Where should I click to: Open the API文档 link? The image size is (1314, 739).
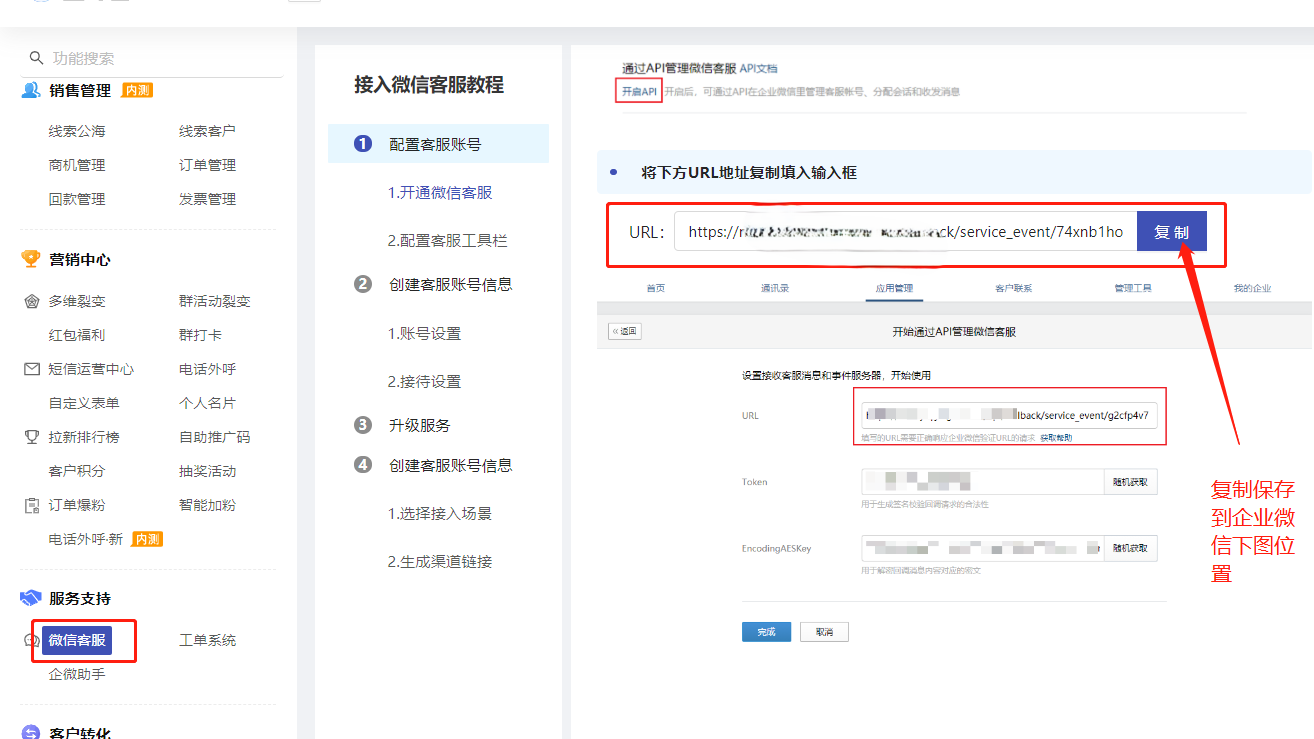tap(758, 68)
